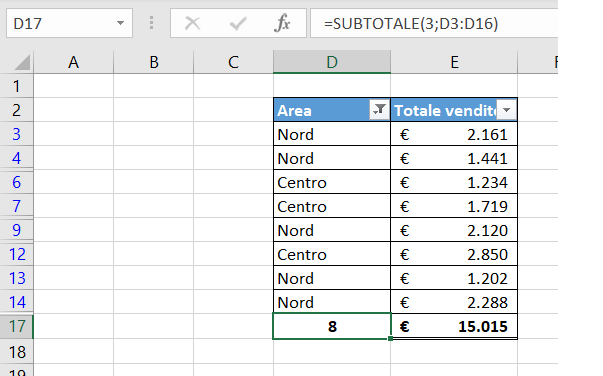
Task: Click the Select All corner triangle
Action: (x=22, y=63)
